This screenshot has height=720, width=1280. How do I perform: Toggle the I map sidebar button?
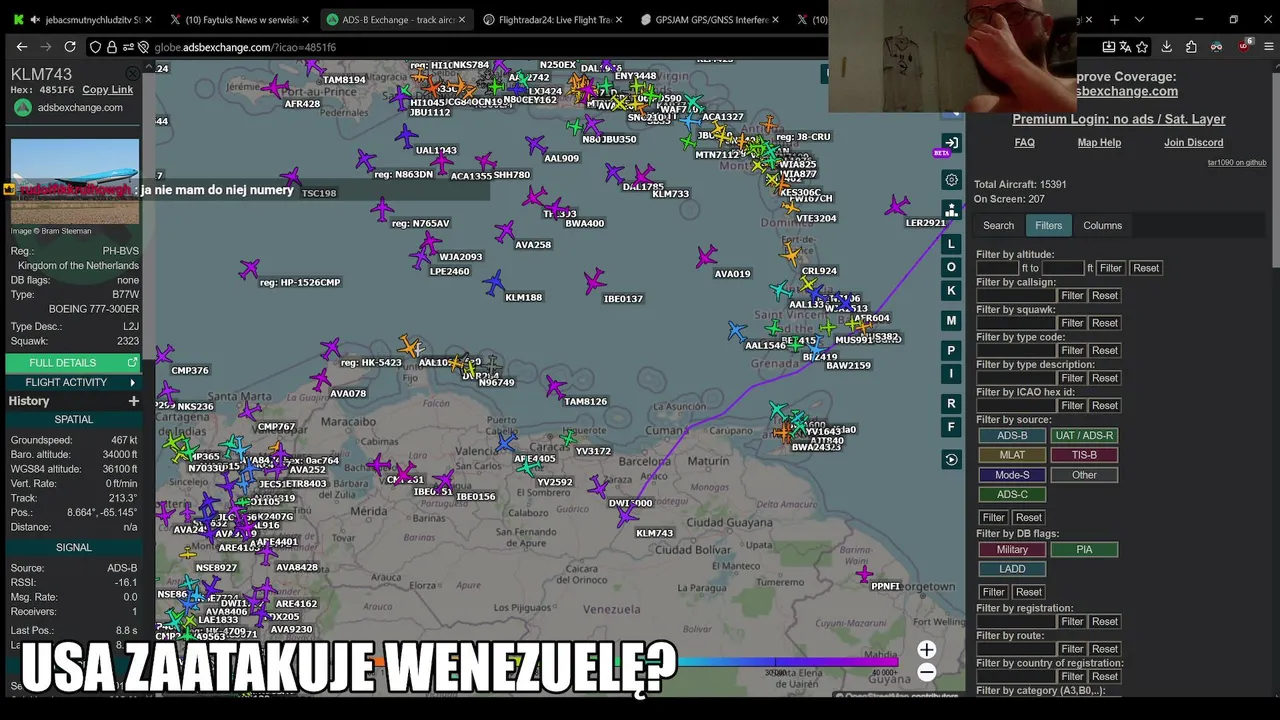coord(951,373)
